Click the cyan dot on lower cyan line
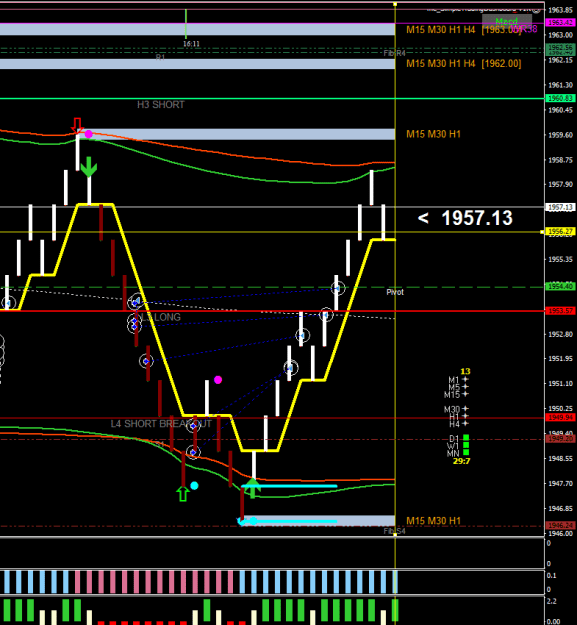The image size is (577, 625). click(253, 521)
